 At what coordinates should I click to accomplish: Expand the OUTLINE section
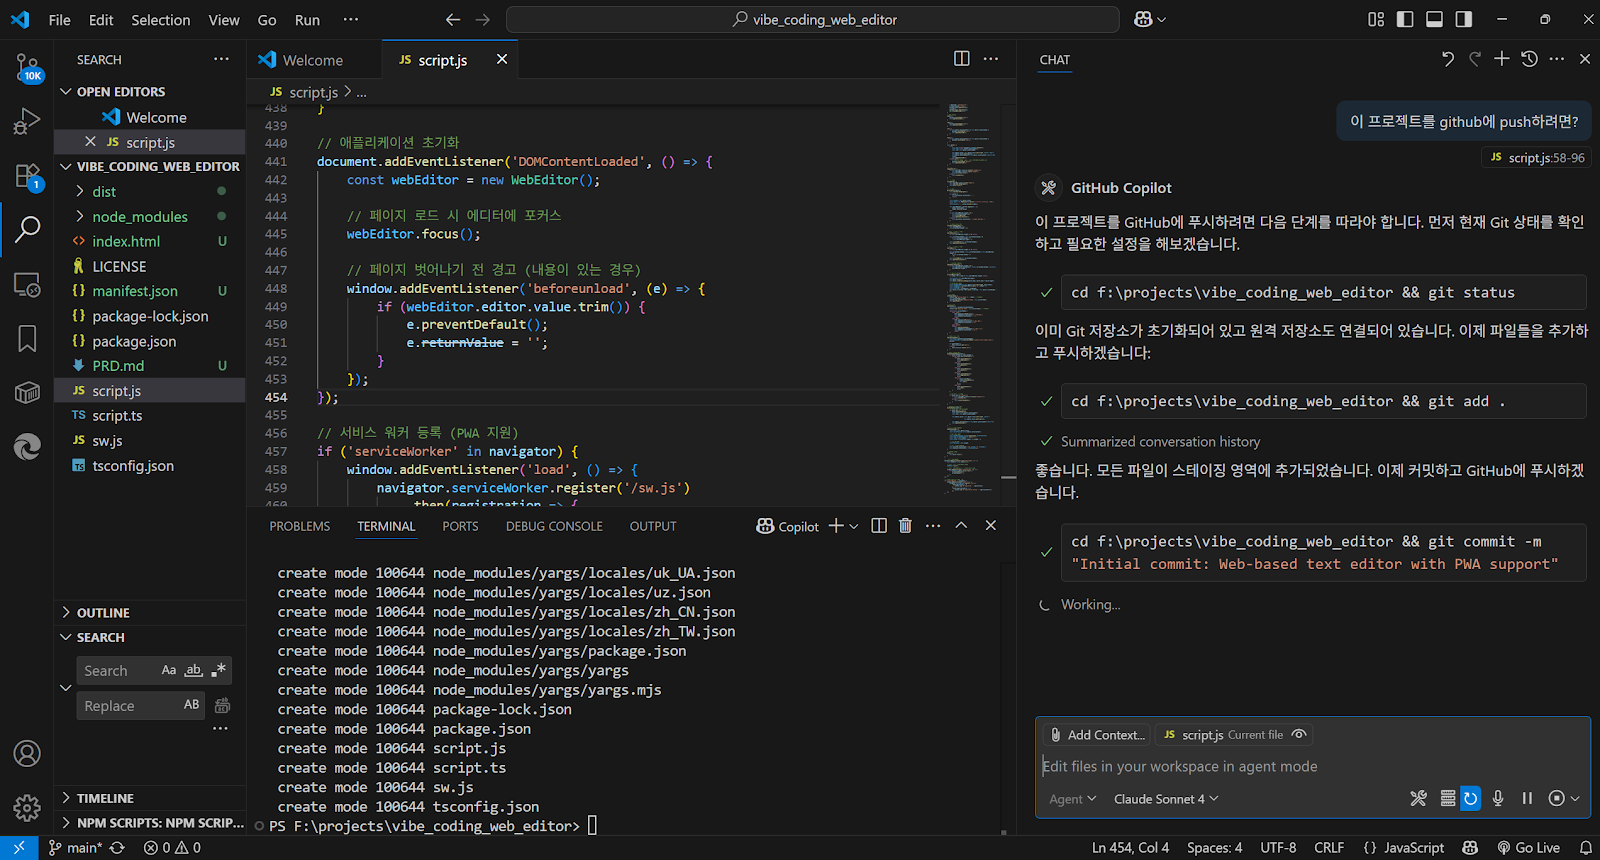coord(103,612)
